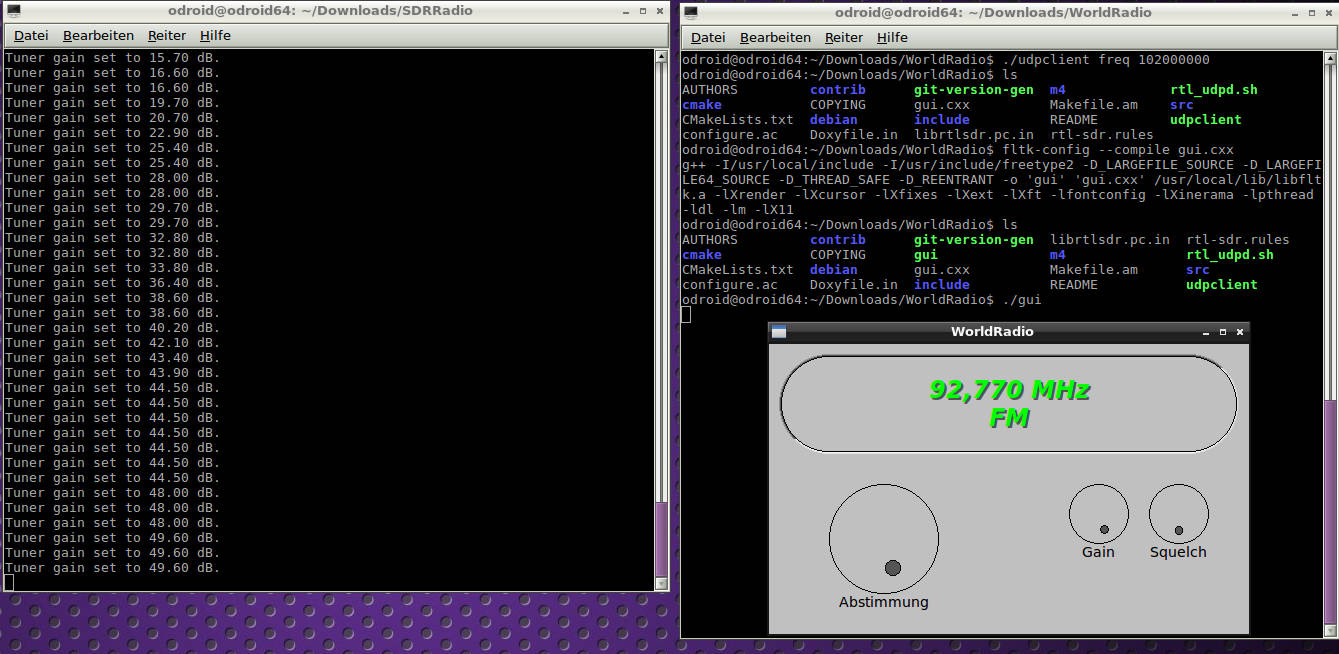This screenshot has height=654, width=1339.
Task: Click the Abstimmung tuning dial
Action: point(884,540)
